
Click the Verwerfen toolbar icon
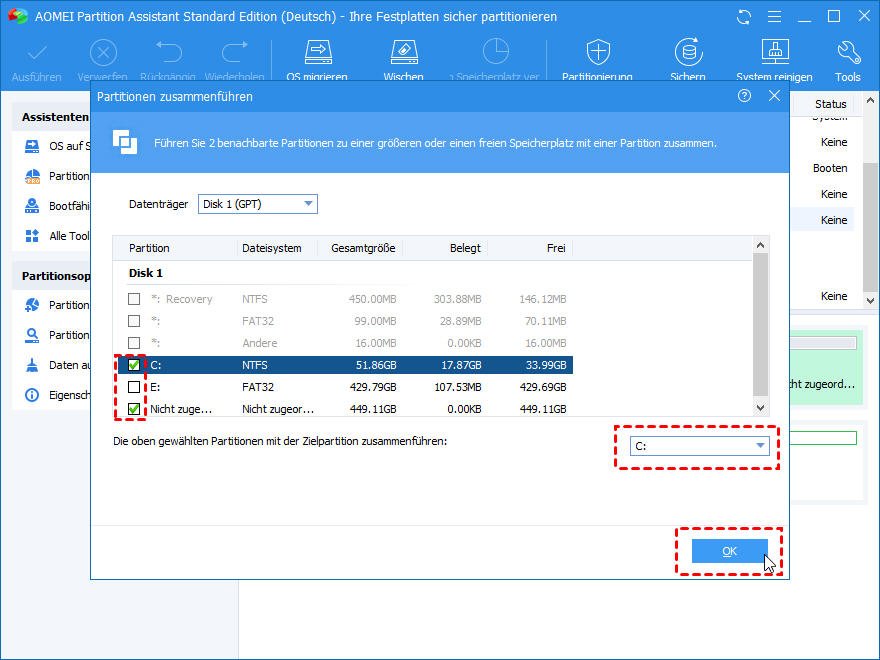(x=103, y=54)
